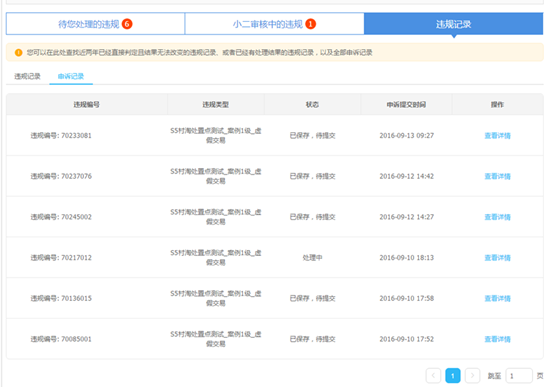View details for violation 70136015
Image resolution: width=554 pixels, height=387 pixels.
coord(497,298)
